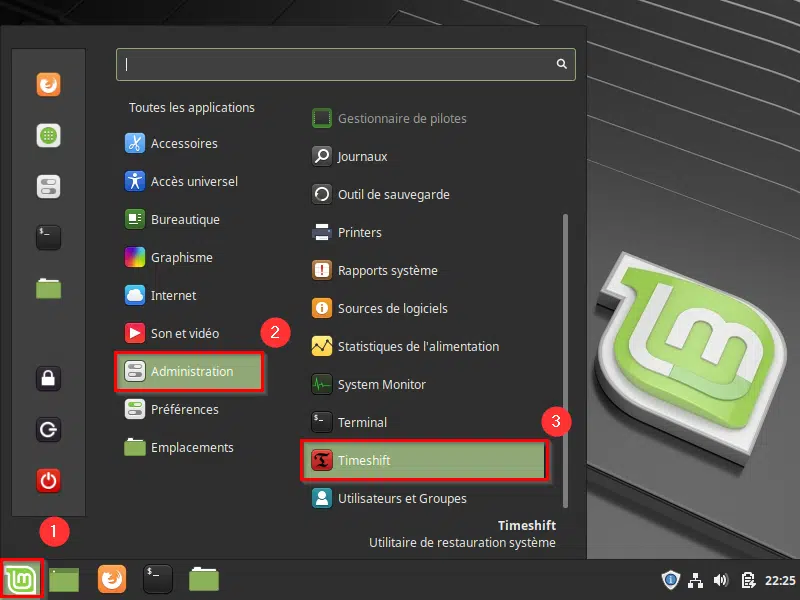The height and width of the screenshot is (600, 800).
Task: Select Toutes les applications category
Action: [x=191, y=108]
